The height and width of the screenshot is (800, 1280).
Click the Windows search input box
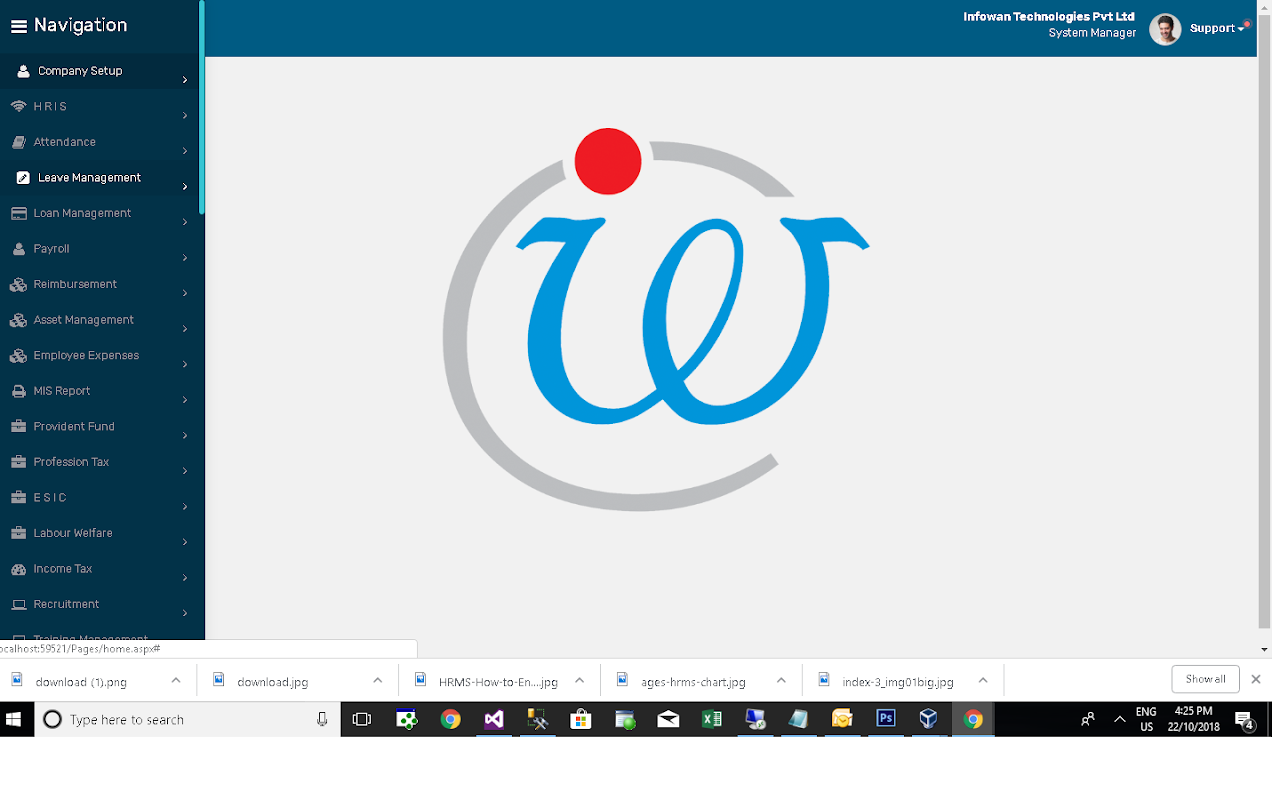(x=187, y=719)
